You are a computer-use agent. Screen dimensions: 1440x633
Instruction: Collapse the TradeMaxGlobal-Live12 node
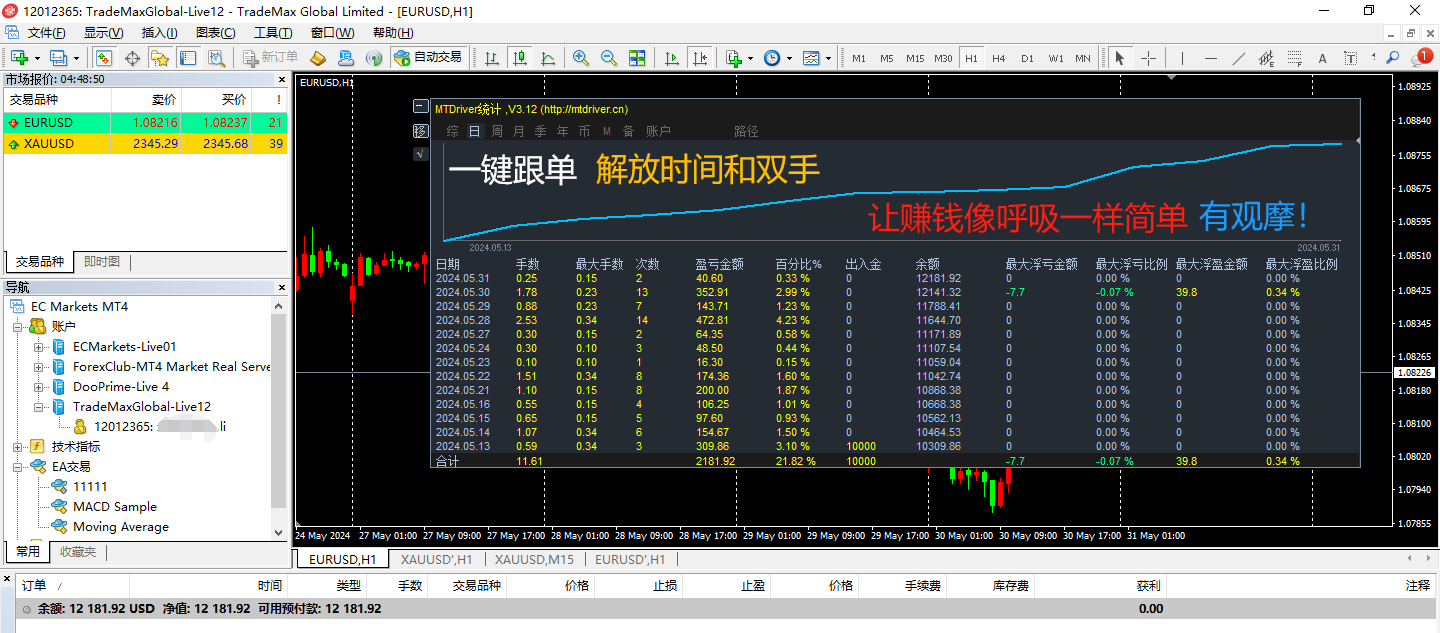(x=39, y=407)
